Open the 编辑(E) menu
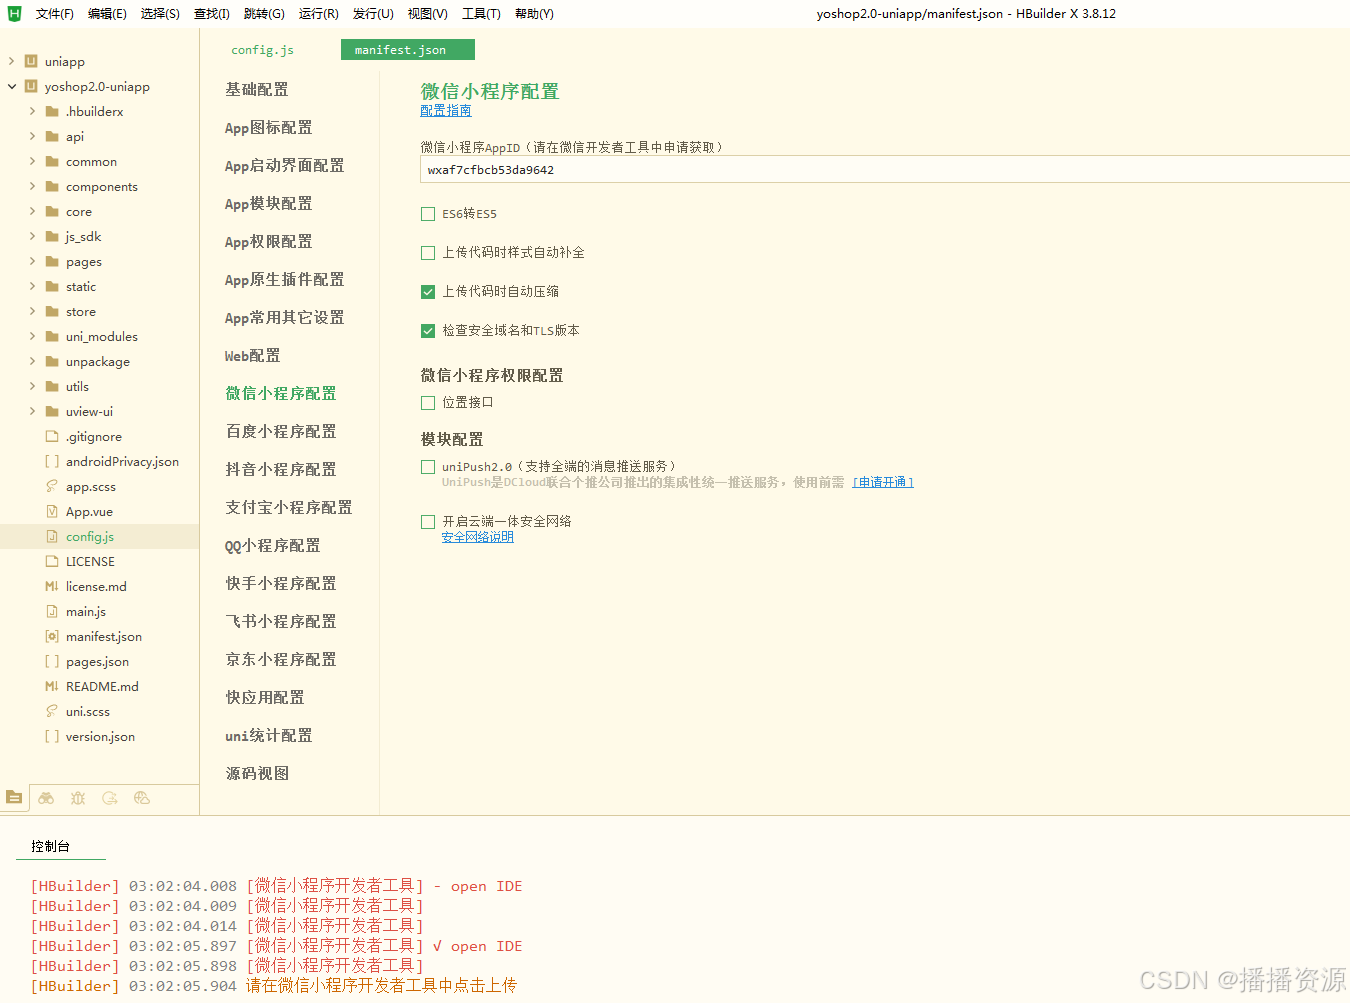The height and width of the screenshot is (1003, 1350). pos(107,14)
